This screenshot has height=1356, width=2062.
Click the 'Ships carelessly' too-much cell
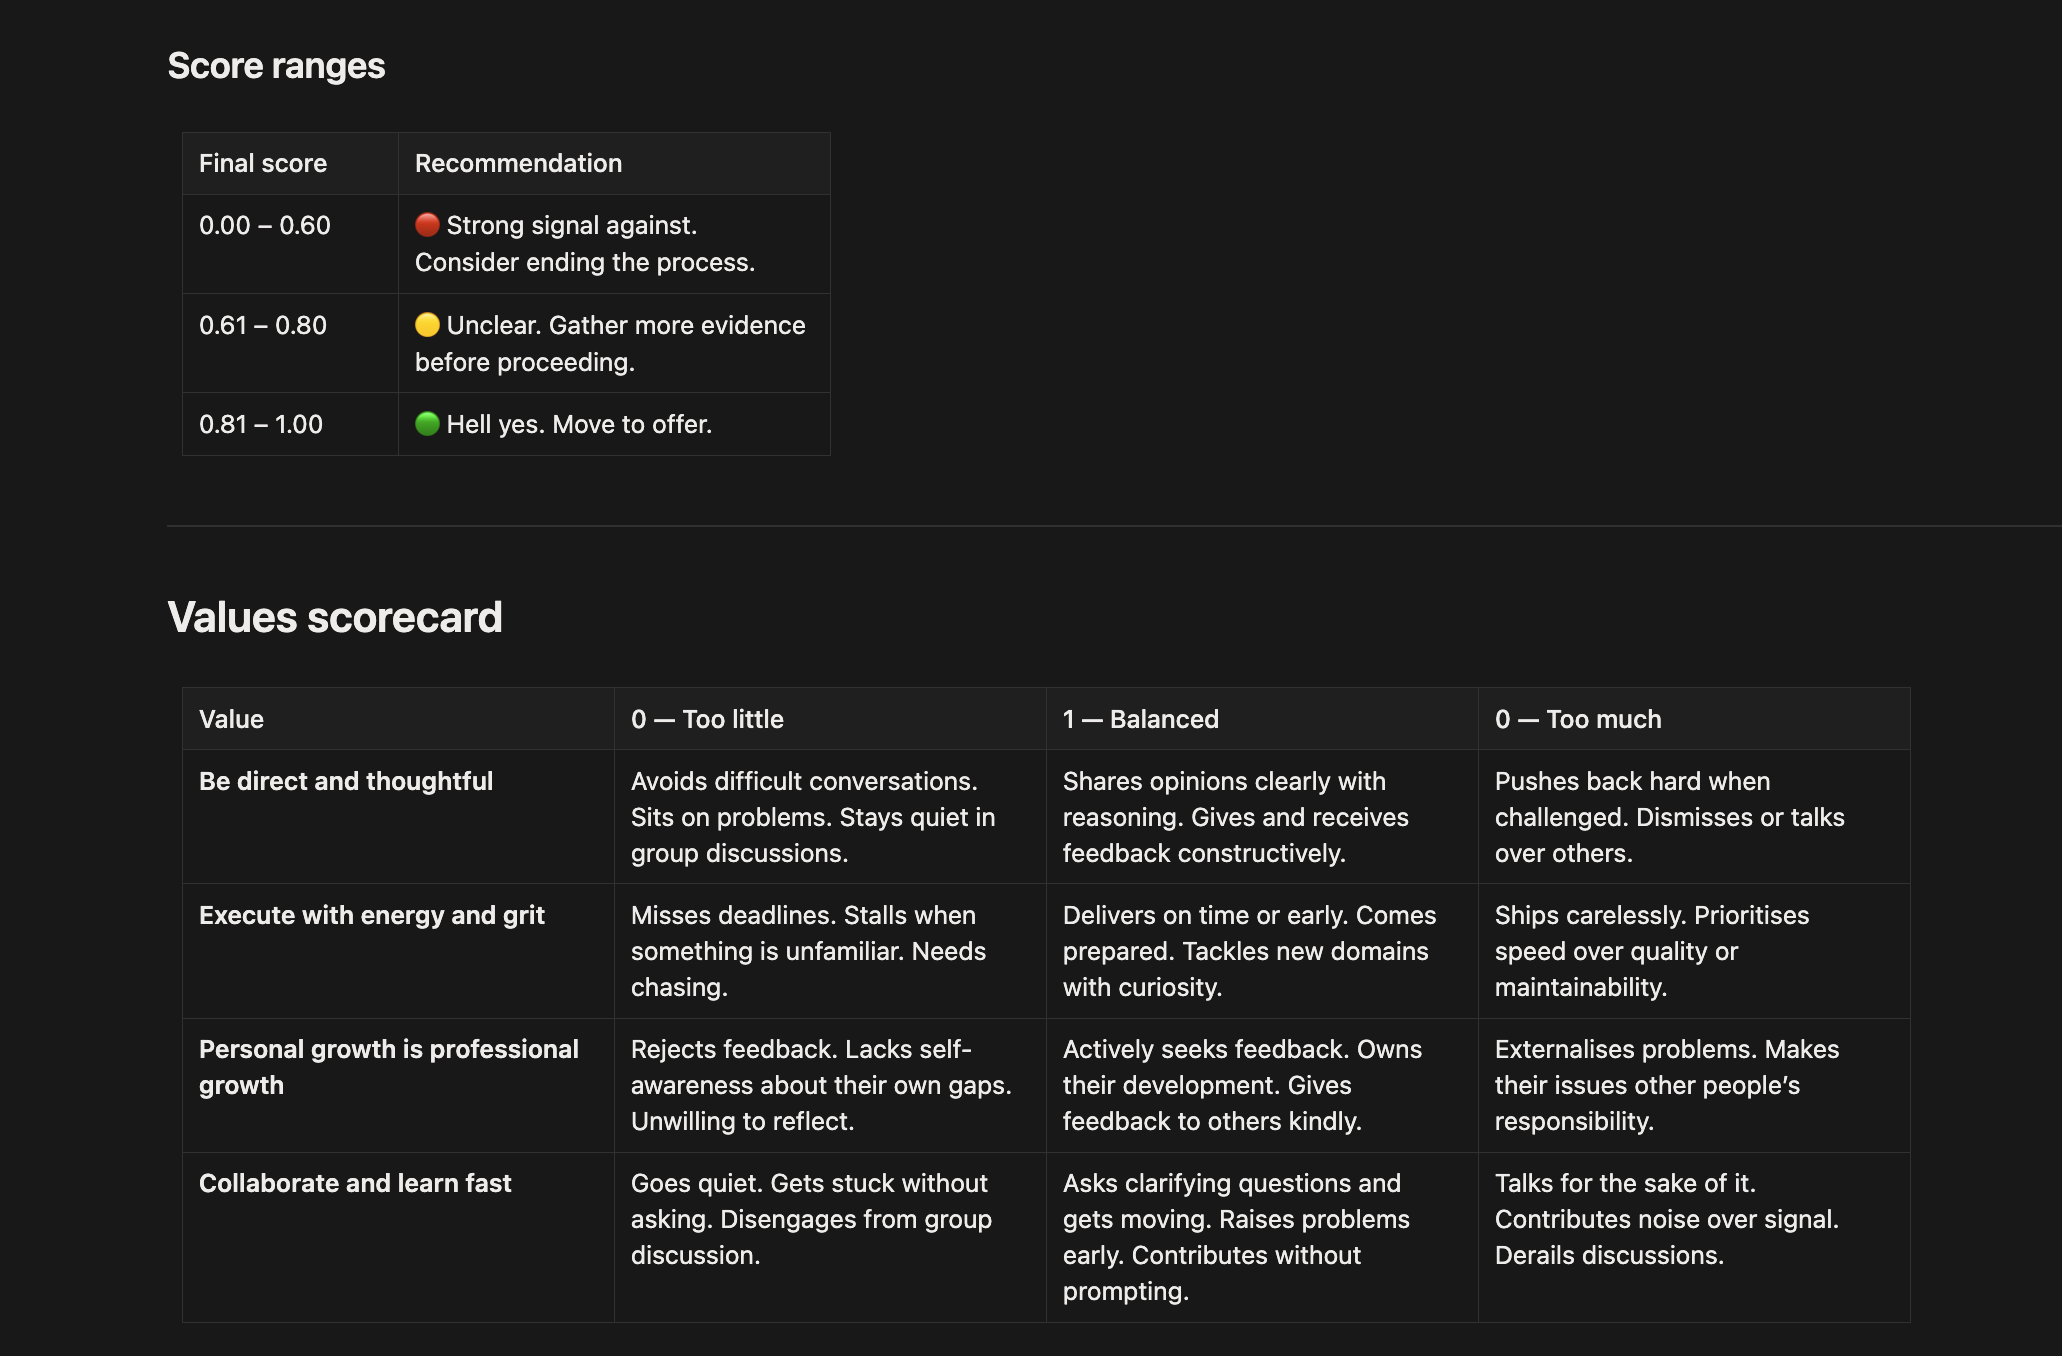point(1651,951)
